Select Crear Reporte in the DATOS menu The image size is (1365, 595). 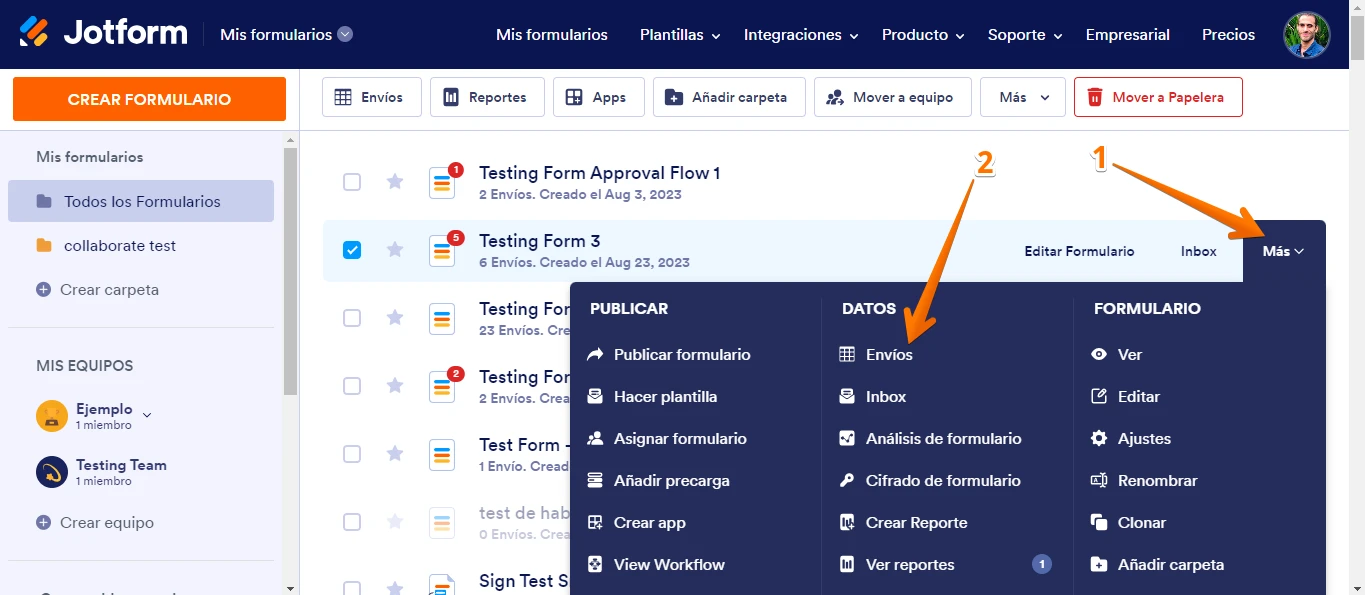tap(915, 522)
